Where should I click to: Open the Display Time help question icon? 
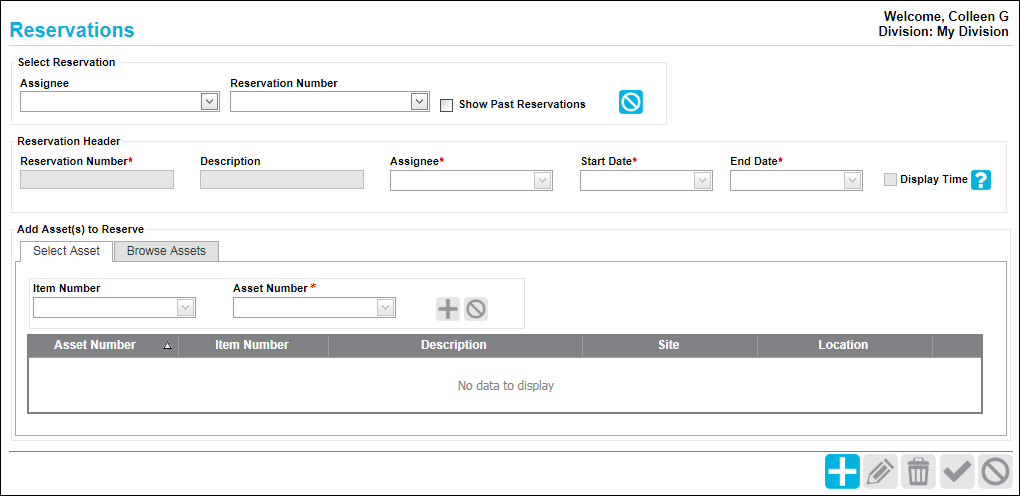(x=981, y=180)
